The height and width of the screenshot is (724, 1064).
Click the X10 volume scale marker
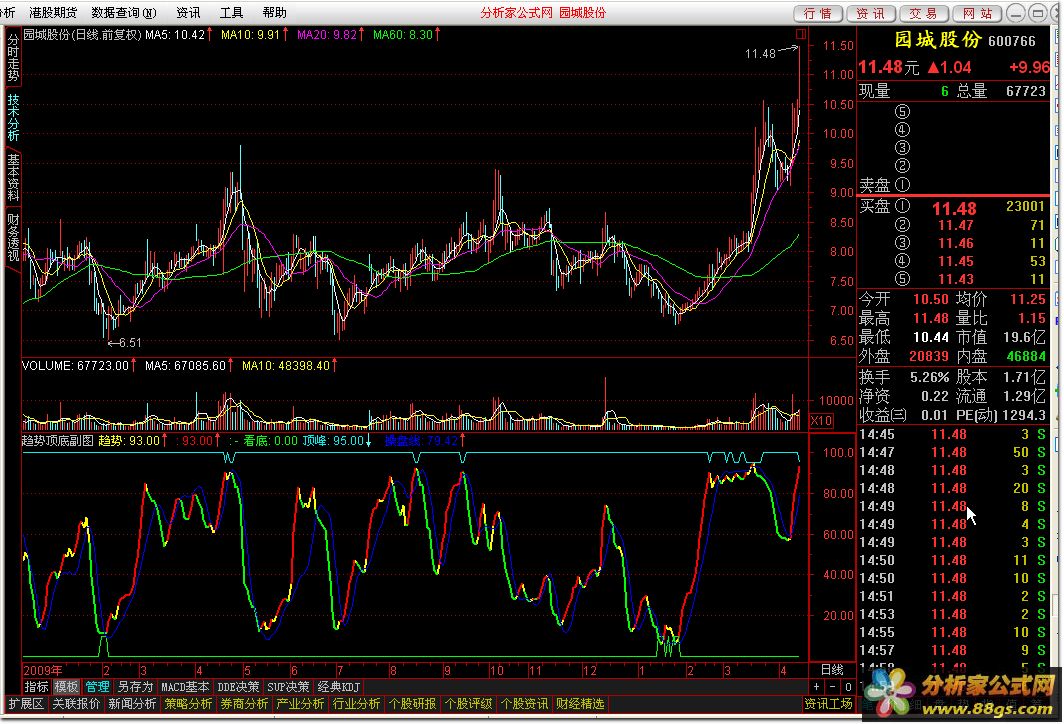tap(821, 421)
